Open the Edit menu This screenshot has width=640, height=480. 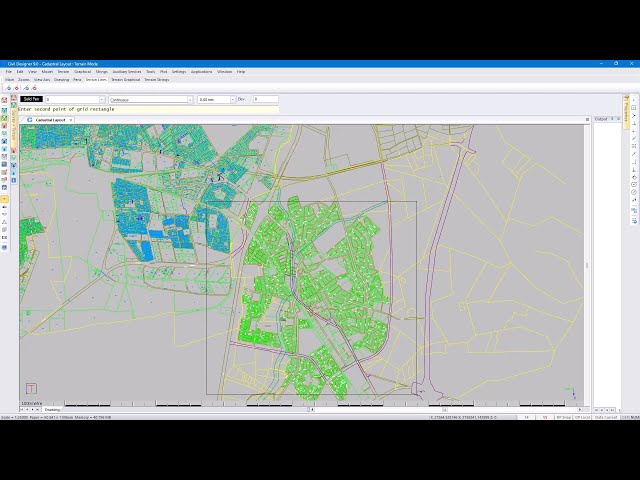(x=20, y=71)
